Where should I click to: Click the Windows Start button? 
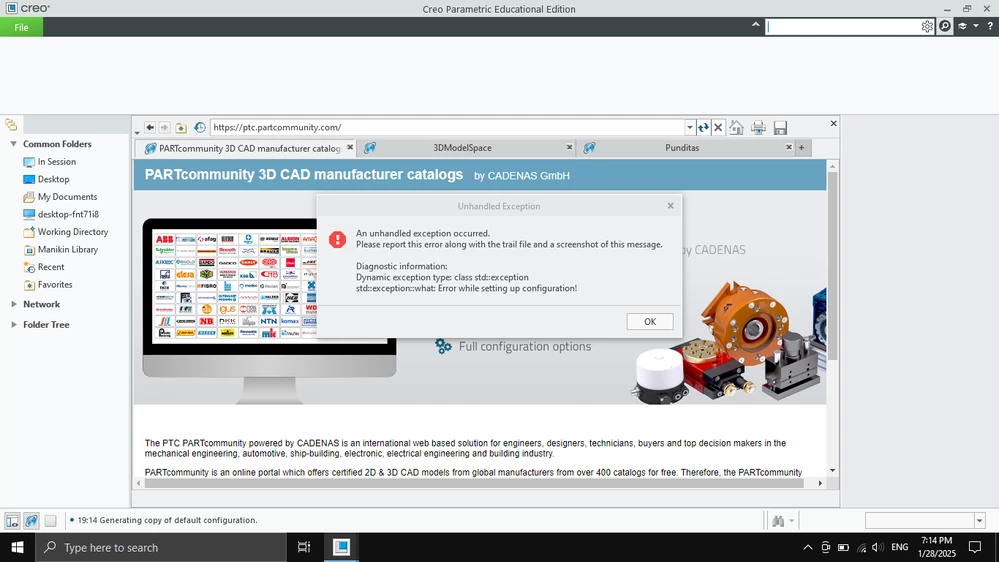coord(17,547)
